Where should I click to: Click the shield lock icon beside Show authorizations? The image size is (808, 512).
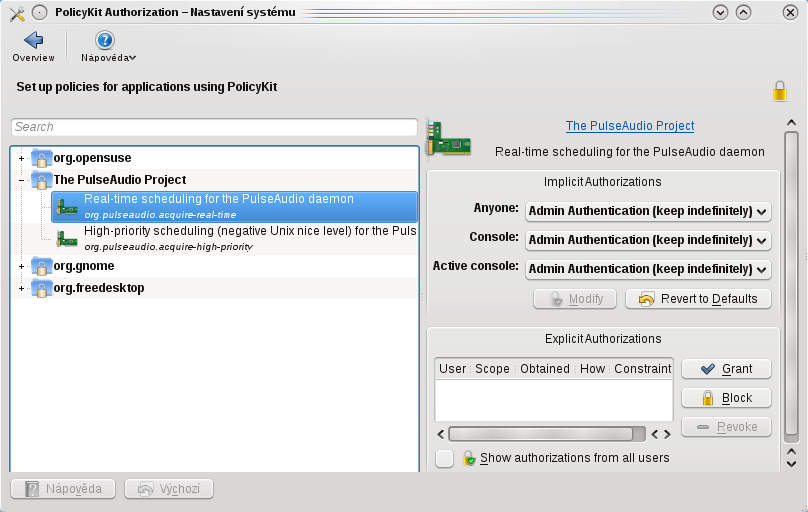pyautogui.click(x=468, y=458)
